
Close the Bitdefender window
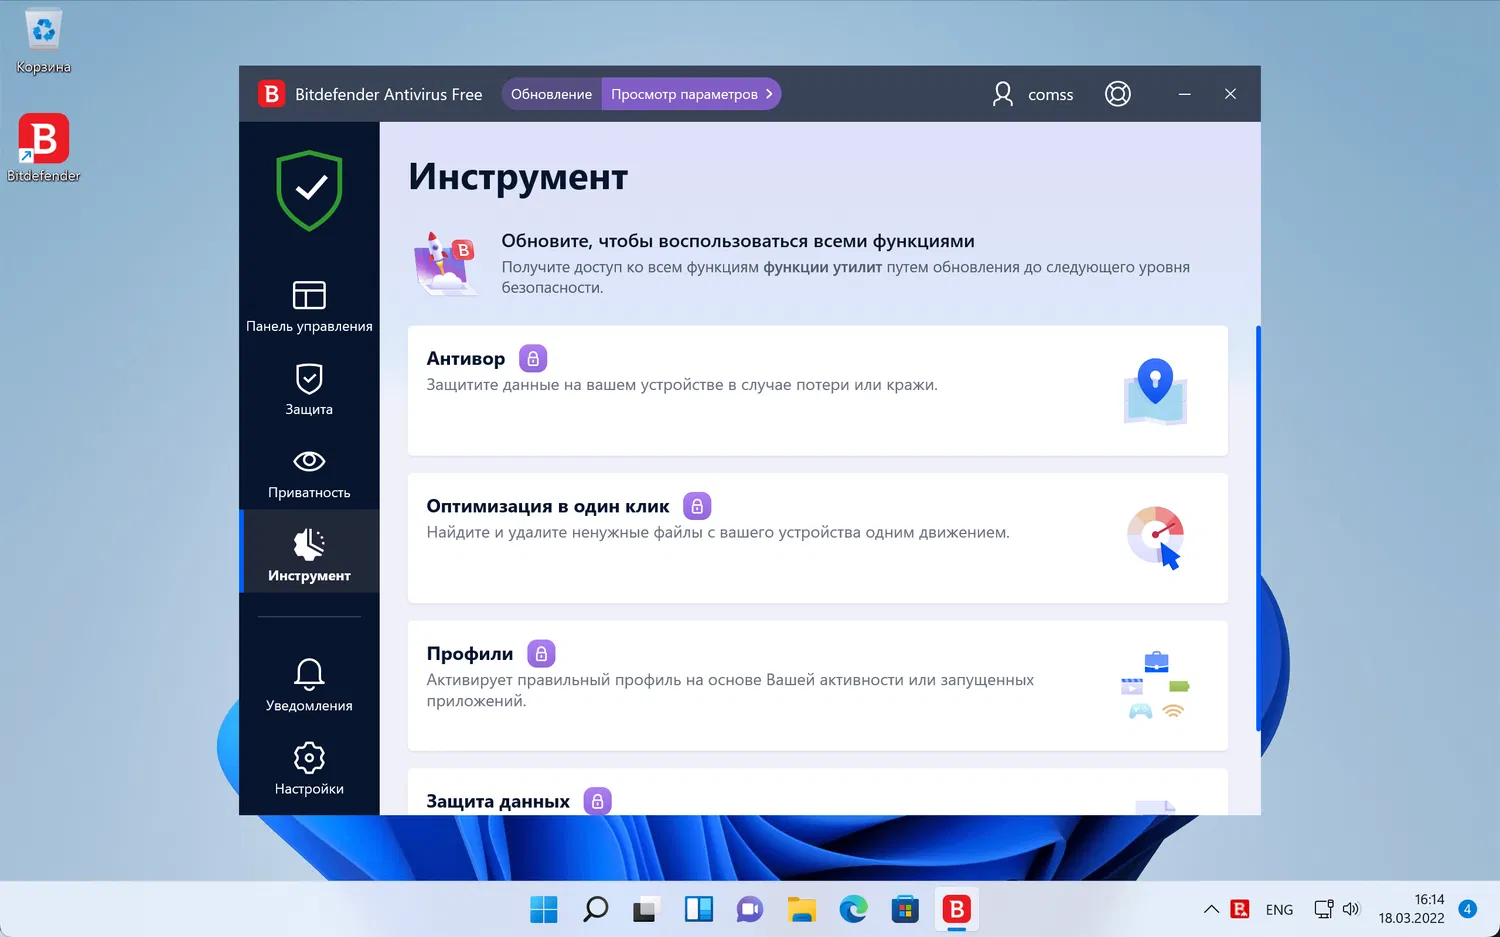tap(1231, 94)
